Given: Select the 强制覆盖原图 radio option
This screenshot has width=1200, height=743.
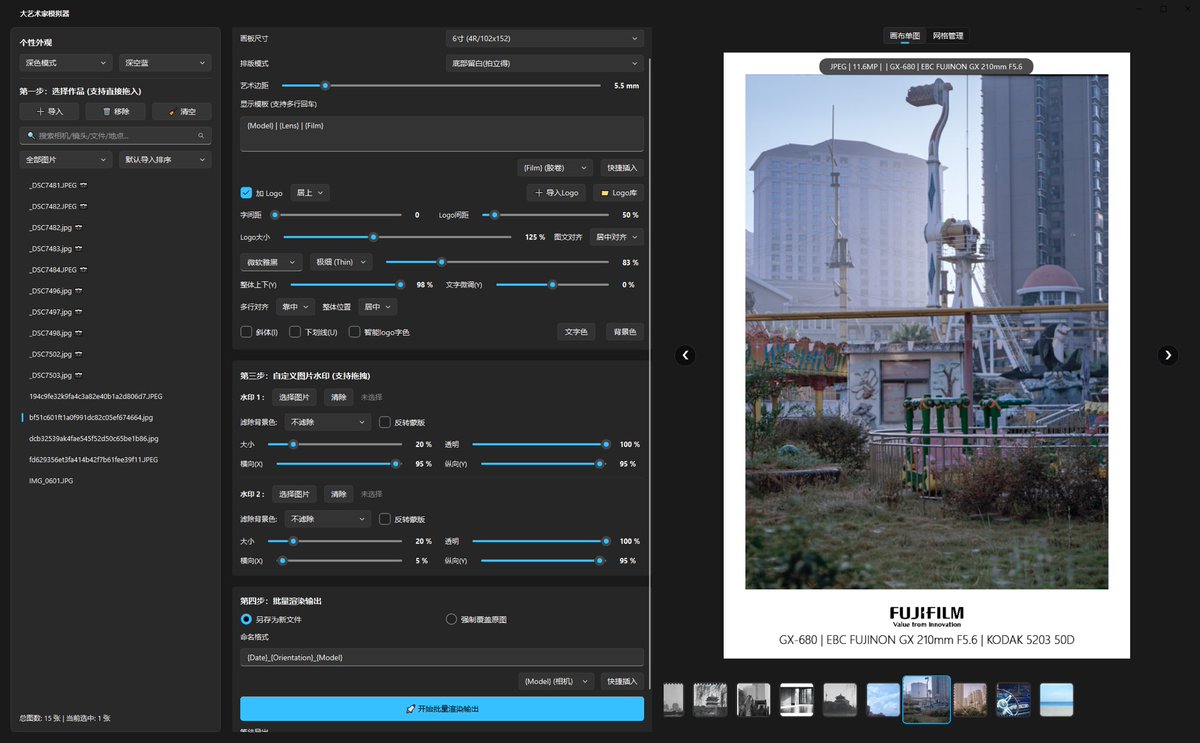Looking at the screenshot, I should [x=451, y=619].
